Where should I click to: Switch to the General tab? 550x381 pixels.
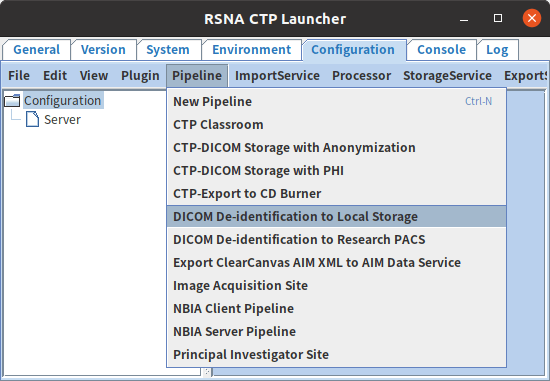36,50
